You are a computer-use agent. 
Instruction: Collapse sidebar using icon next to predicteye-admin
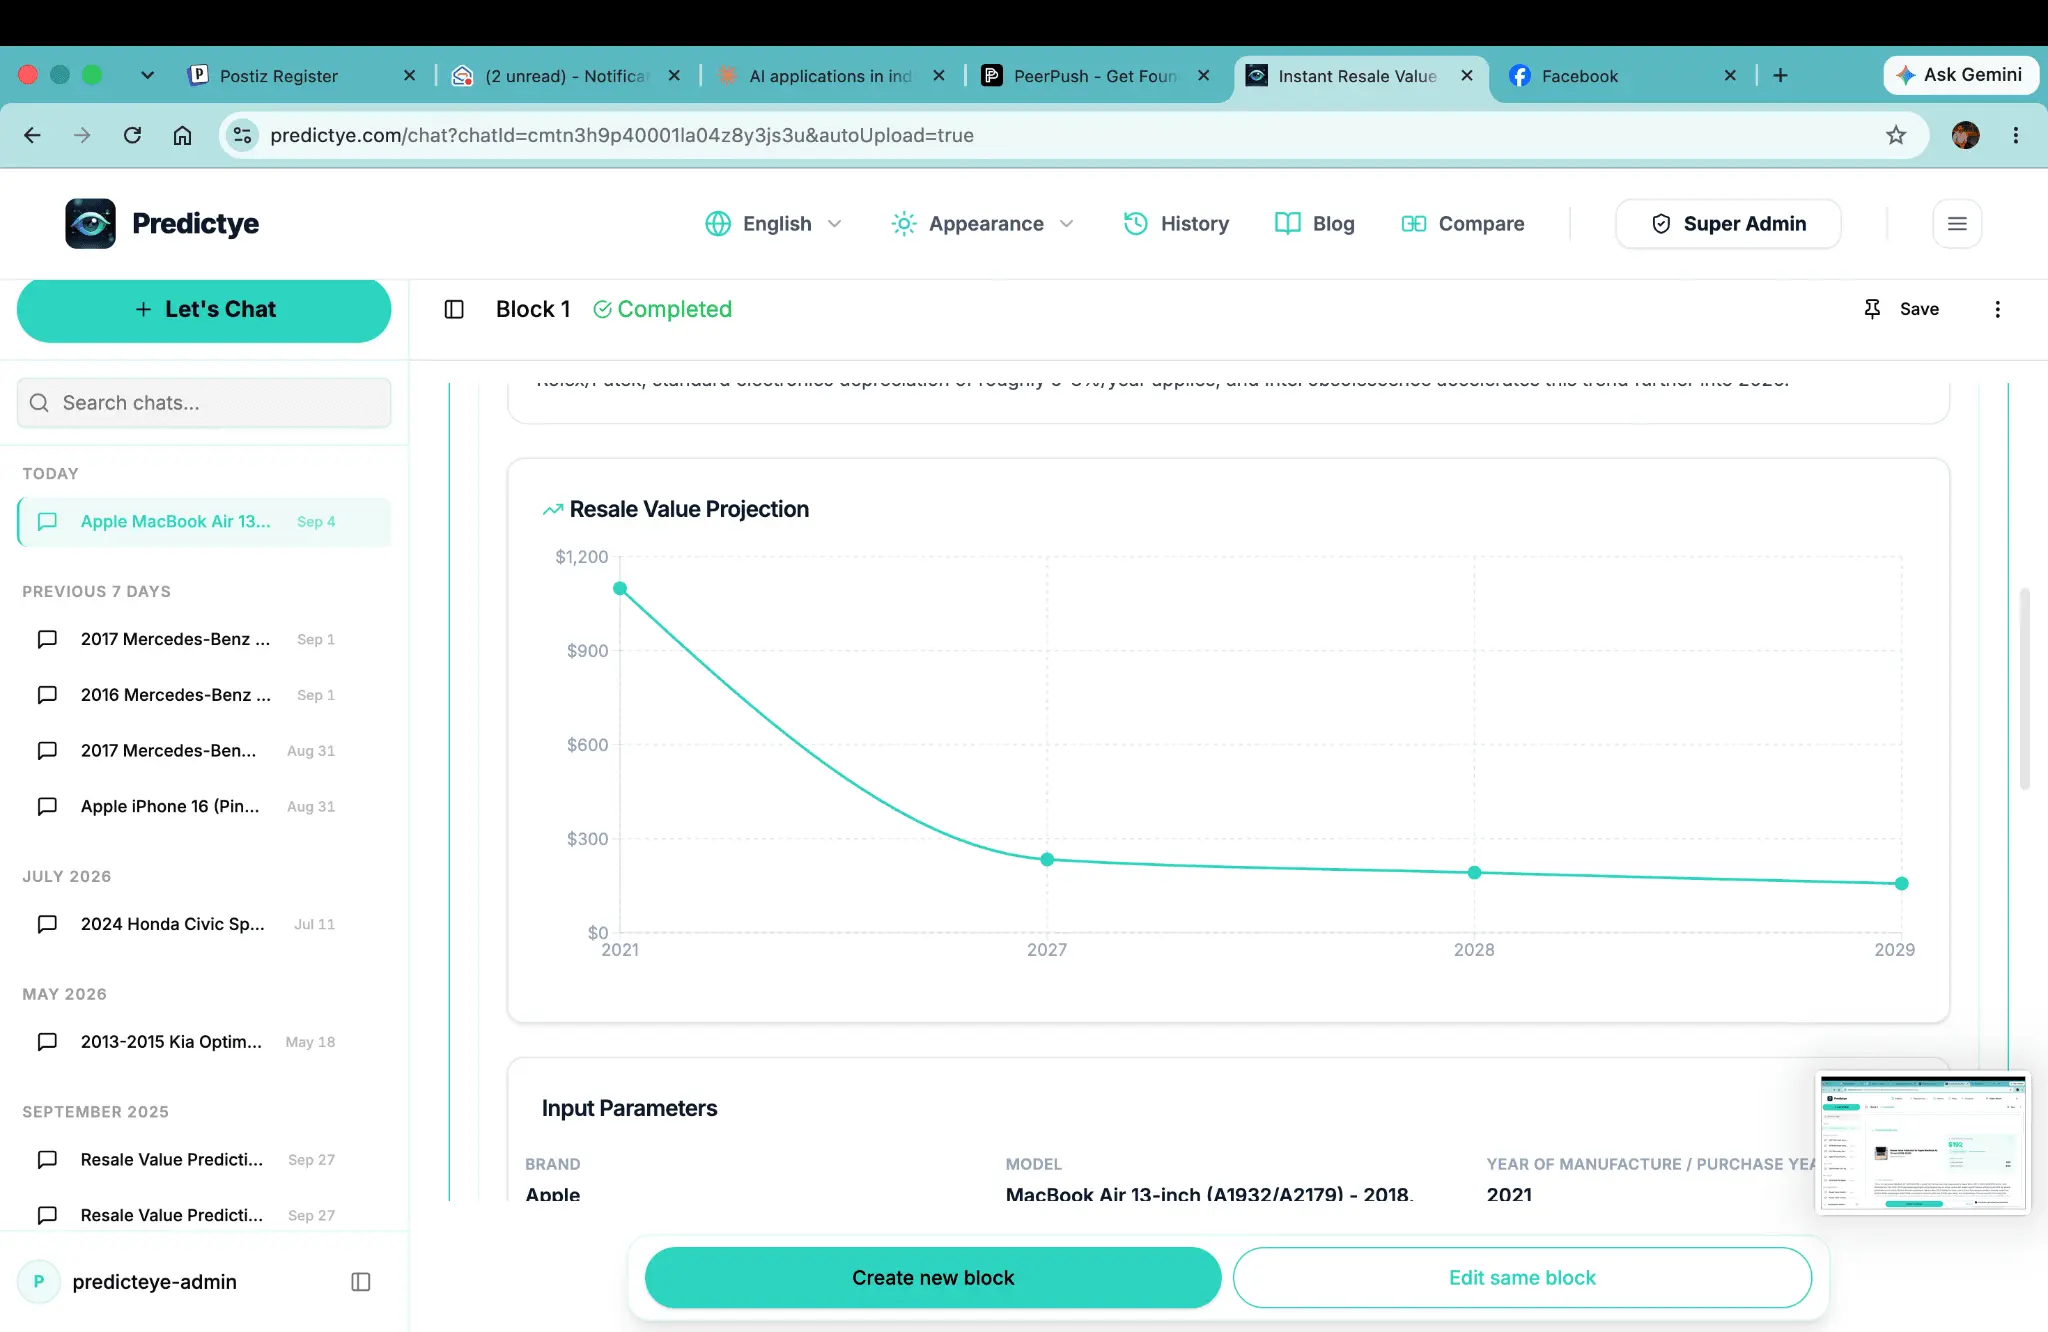click(x=361, y=1282)
